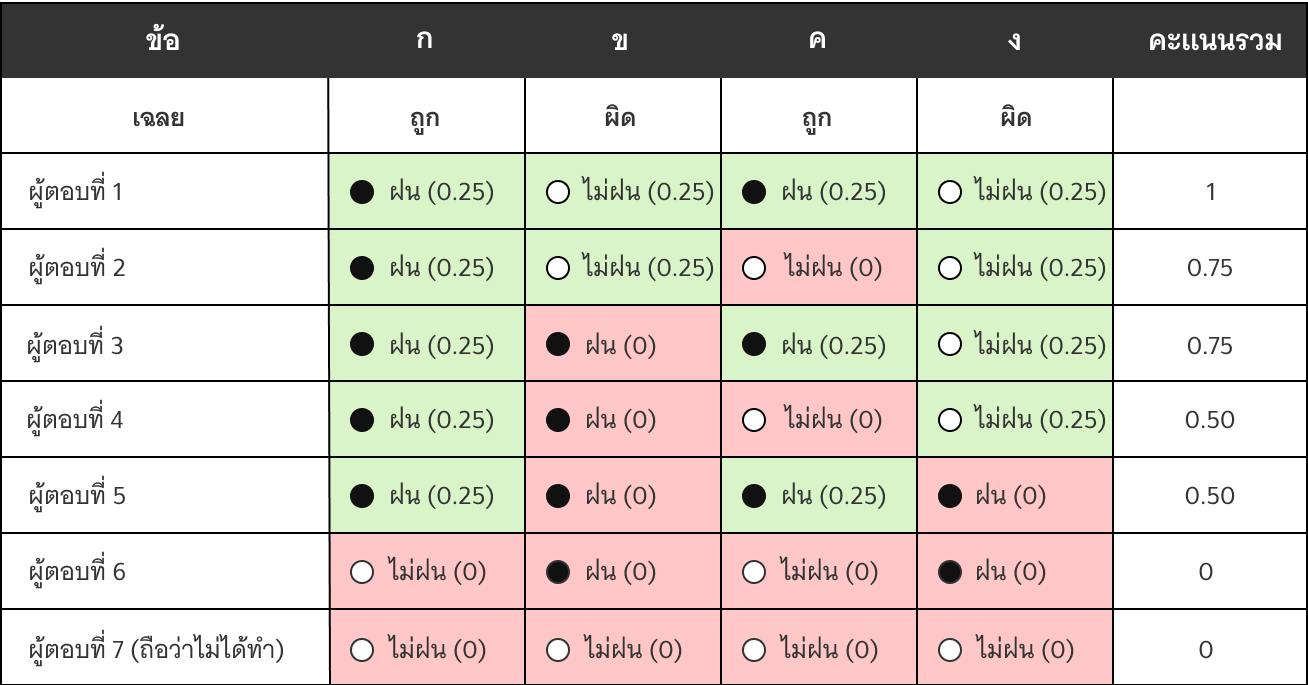The width and height of the screenshot is (1308, 685).
Task: Toggle ผู้ตอบที่ 3 filled bubble in column ข
Action: click(560, 345)
